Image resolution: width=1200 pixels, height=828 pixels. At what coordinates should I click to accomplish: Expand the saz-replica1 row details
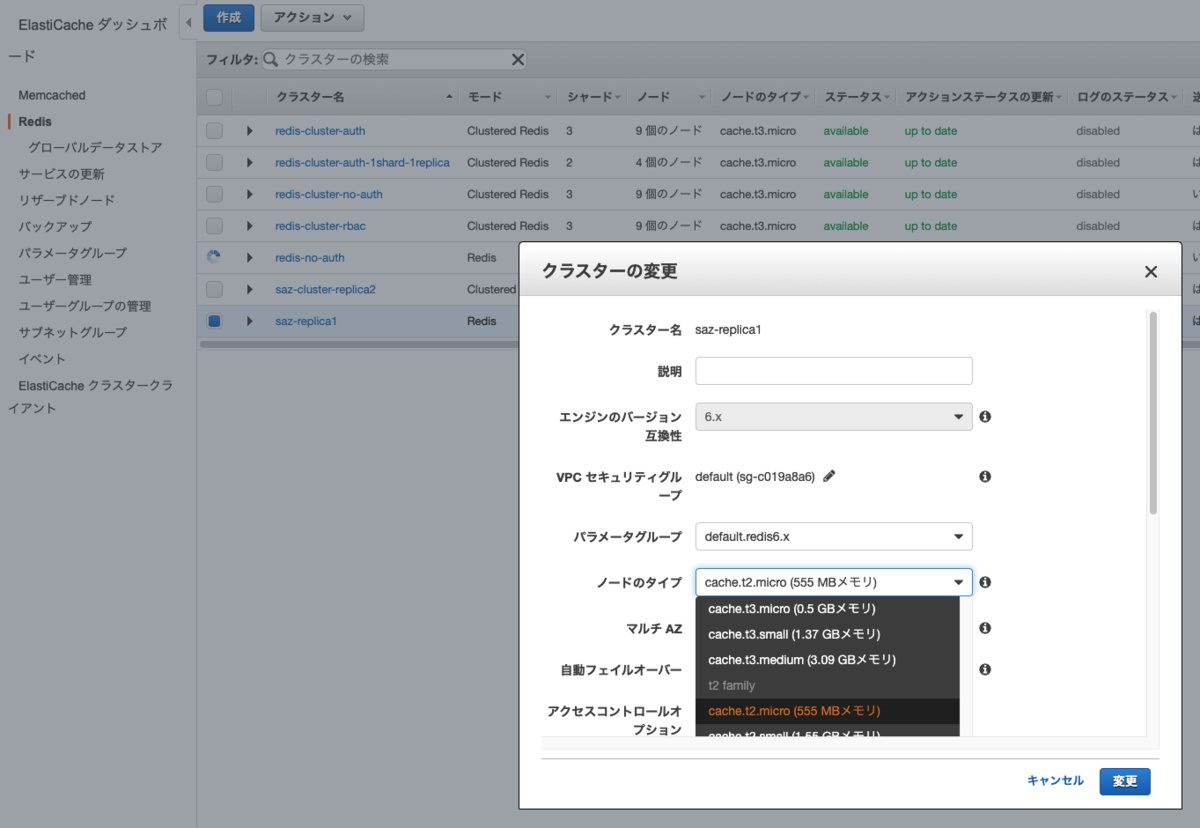[x=250, y=321]
